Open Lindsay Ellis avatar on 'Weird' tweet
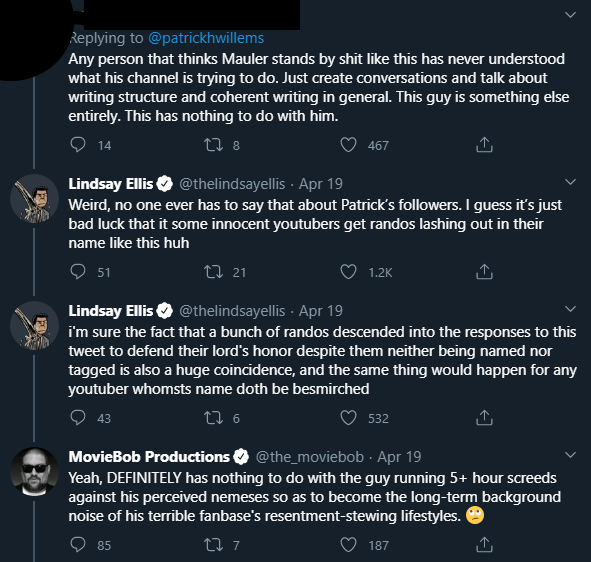The width and height of the screenshot is (591, 562). coord(35,199)
